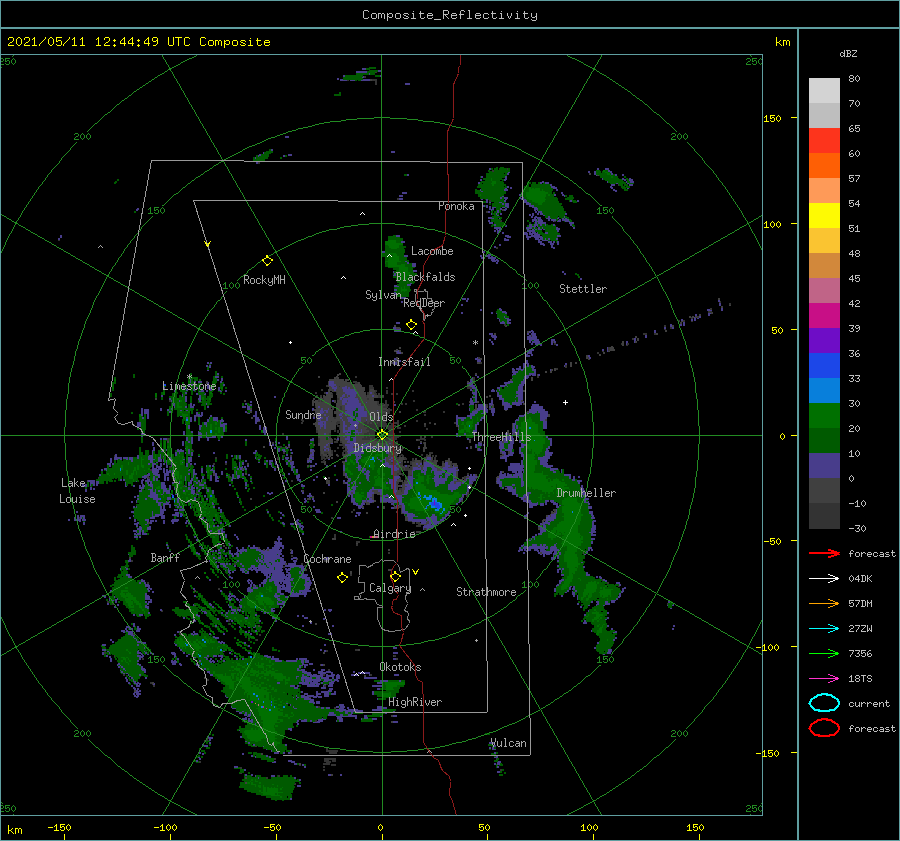Click the 27ZW legend label
The image size is (900, 841).
(860, 629)
